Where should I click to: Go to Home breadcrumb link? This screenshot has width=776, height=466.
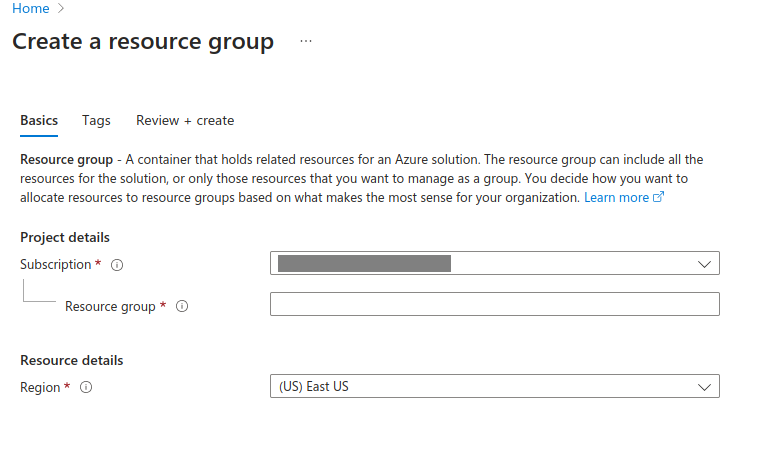click(31, 8)
